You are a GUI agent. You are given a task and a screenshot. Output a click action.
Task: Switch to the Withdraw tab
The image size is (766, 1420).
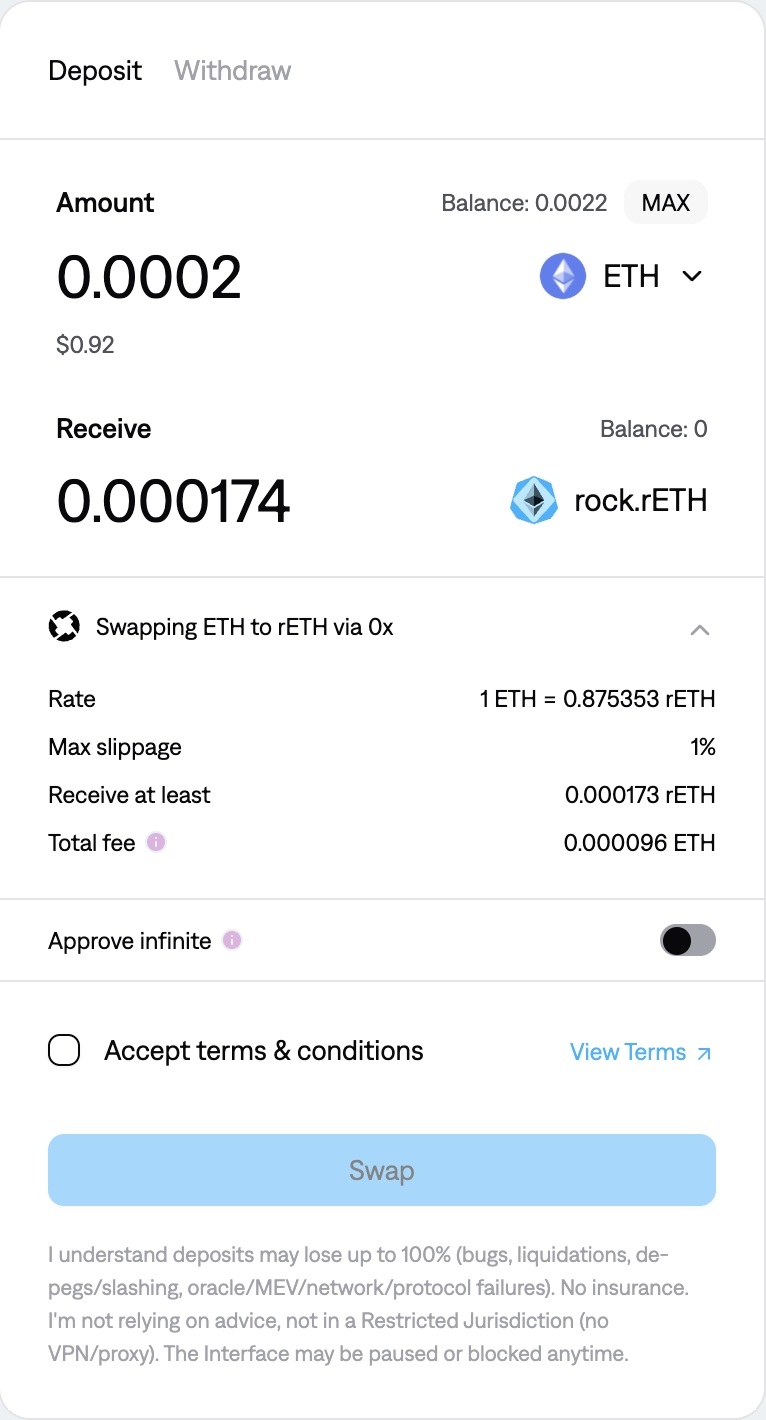(x=232, y=71)
